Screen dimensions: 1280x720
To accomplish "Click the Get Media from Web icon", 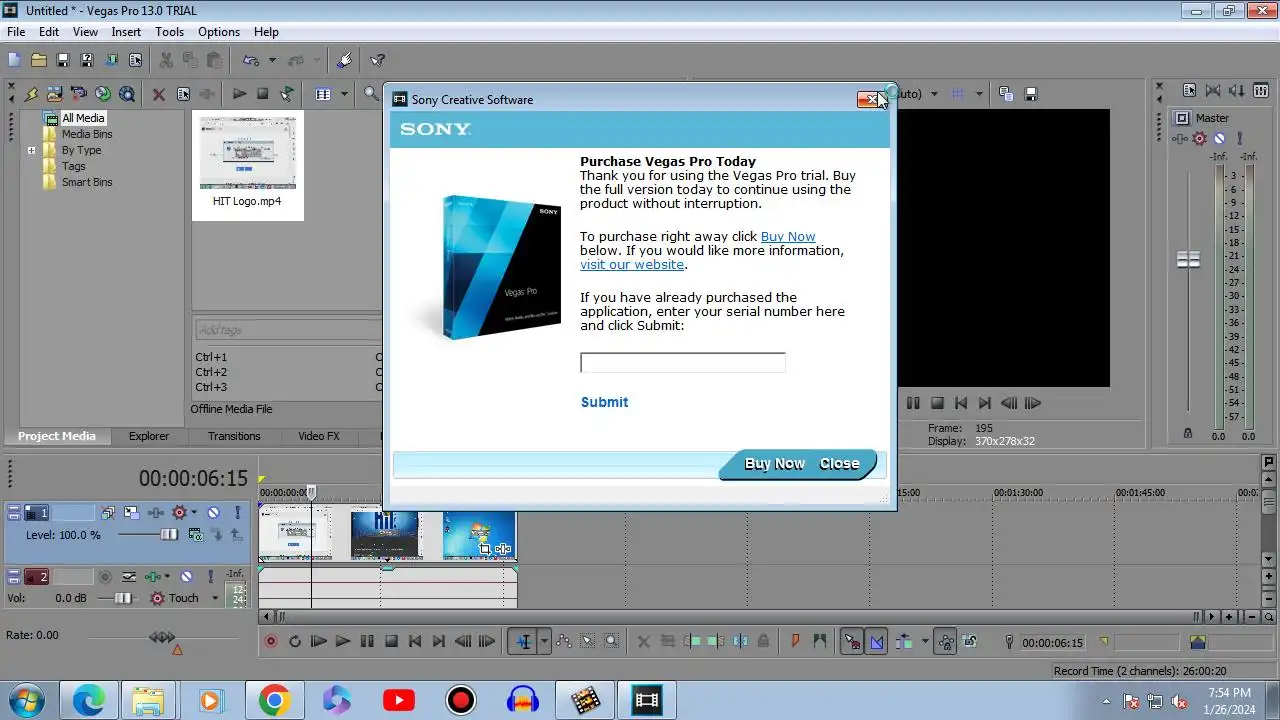I will pos(127,94).
